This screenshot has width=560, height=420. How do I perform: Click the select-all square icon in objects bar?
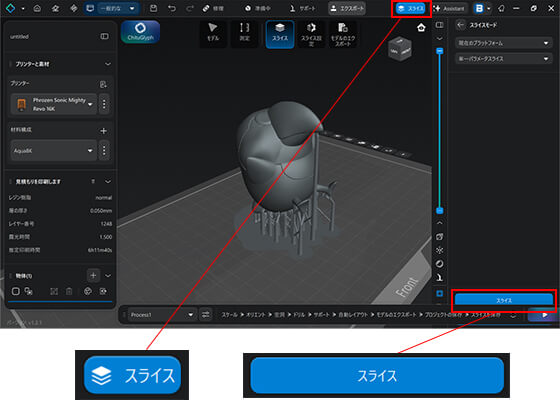pos(15,291)
